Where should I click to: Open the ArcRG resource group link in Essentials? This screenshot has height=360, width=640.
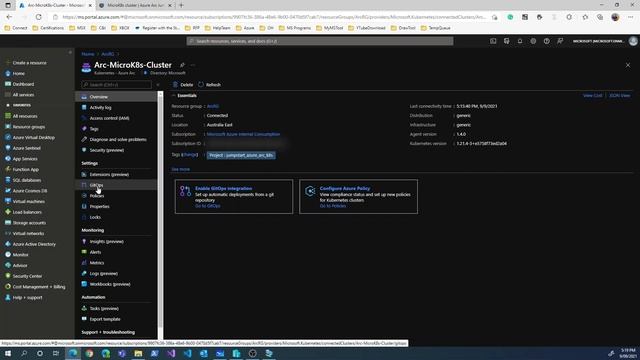tap(213, 106)
